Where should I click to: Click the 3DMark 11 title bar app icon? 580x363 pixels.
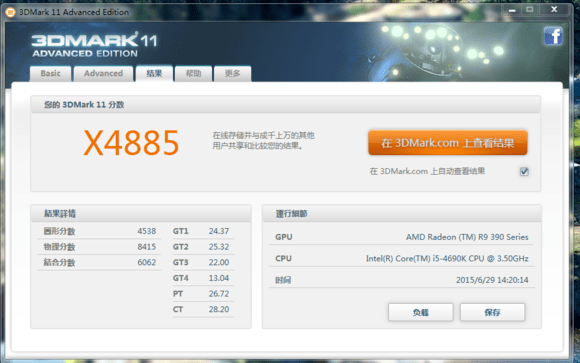[10, 12]
